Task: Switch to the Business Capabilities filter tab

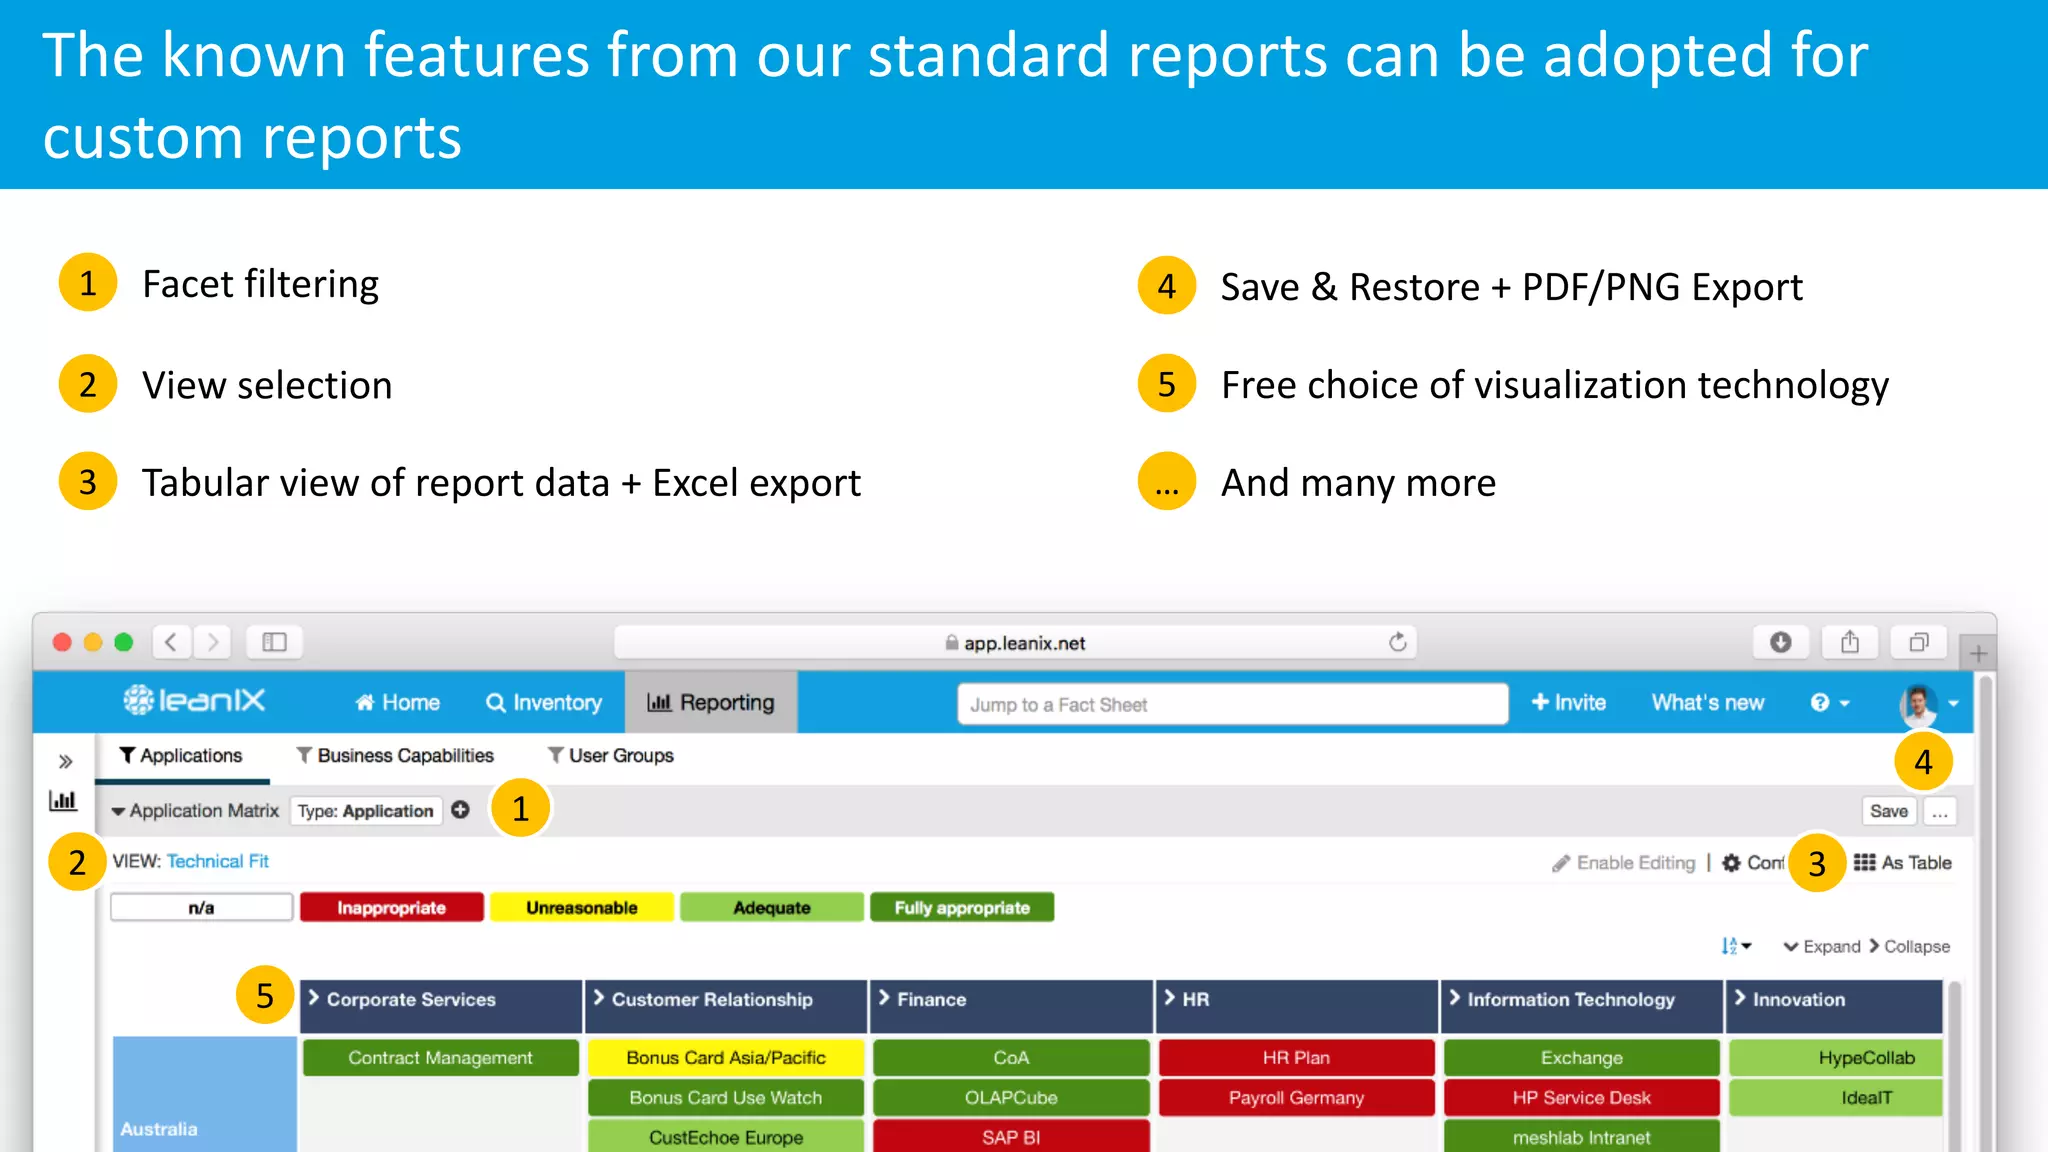Action: pos(395,756)
